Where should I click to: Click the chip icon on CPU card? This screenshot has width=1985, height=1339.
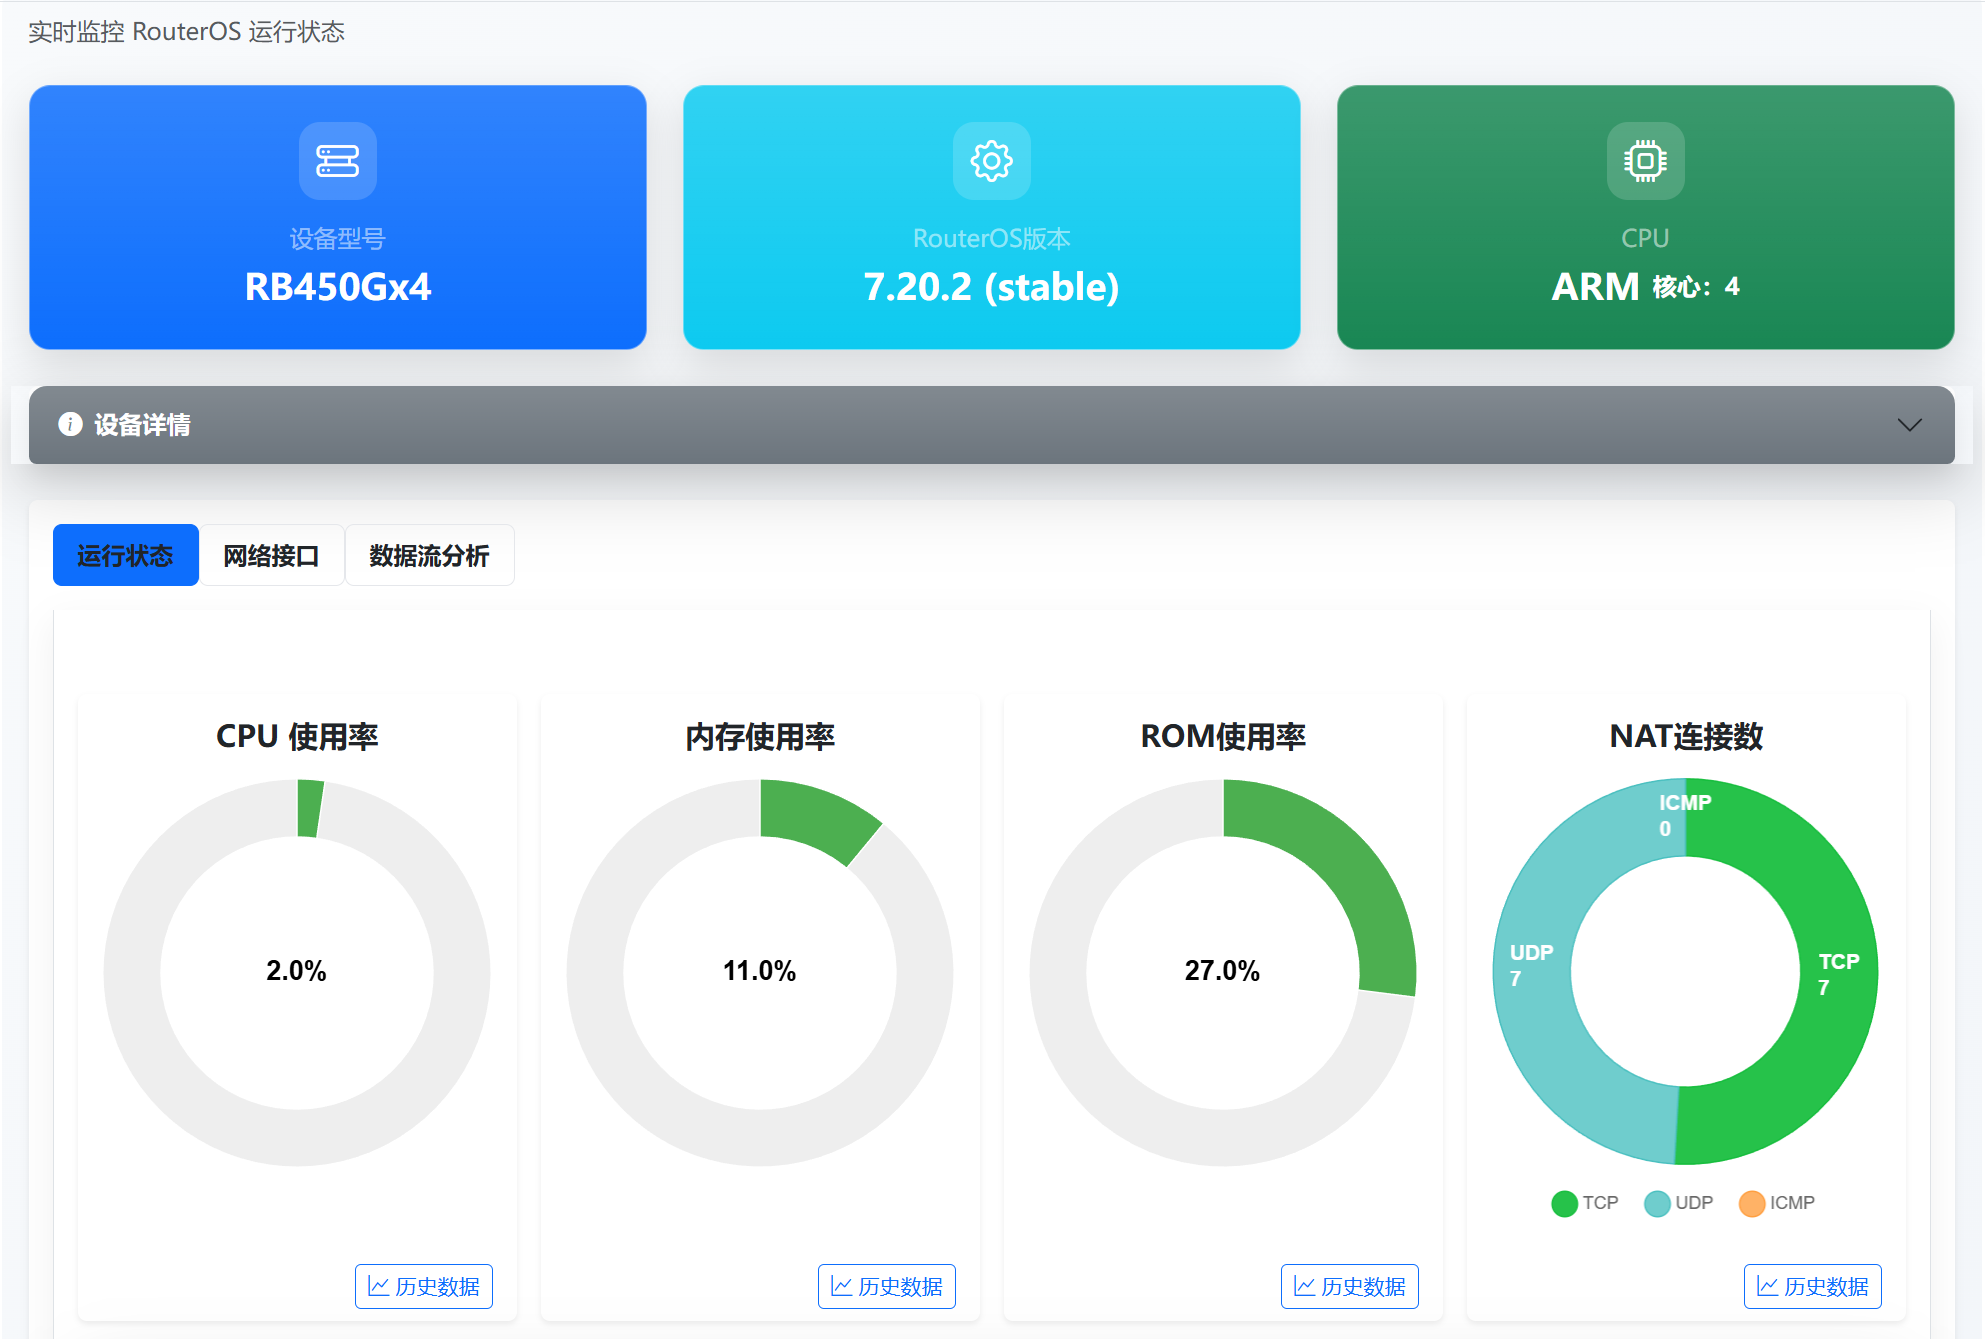click(x=1645, y=161)
